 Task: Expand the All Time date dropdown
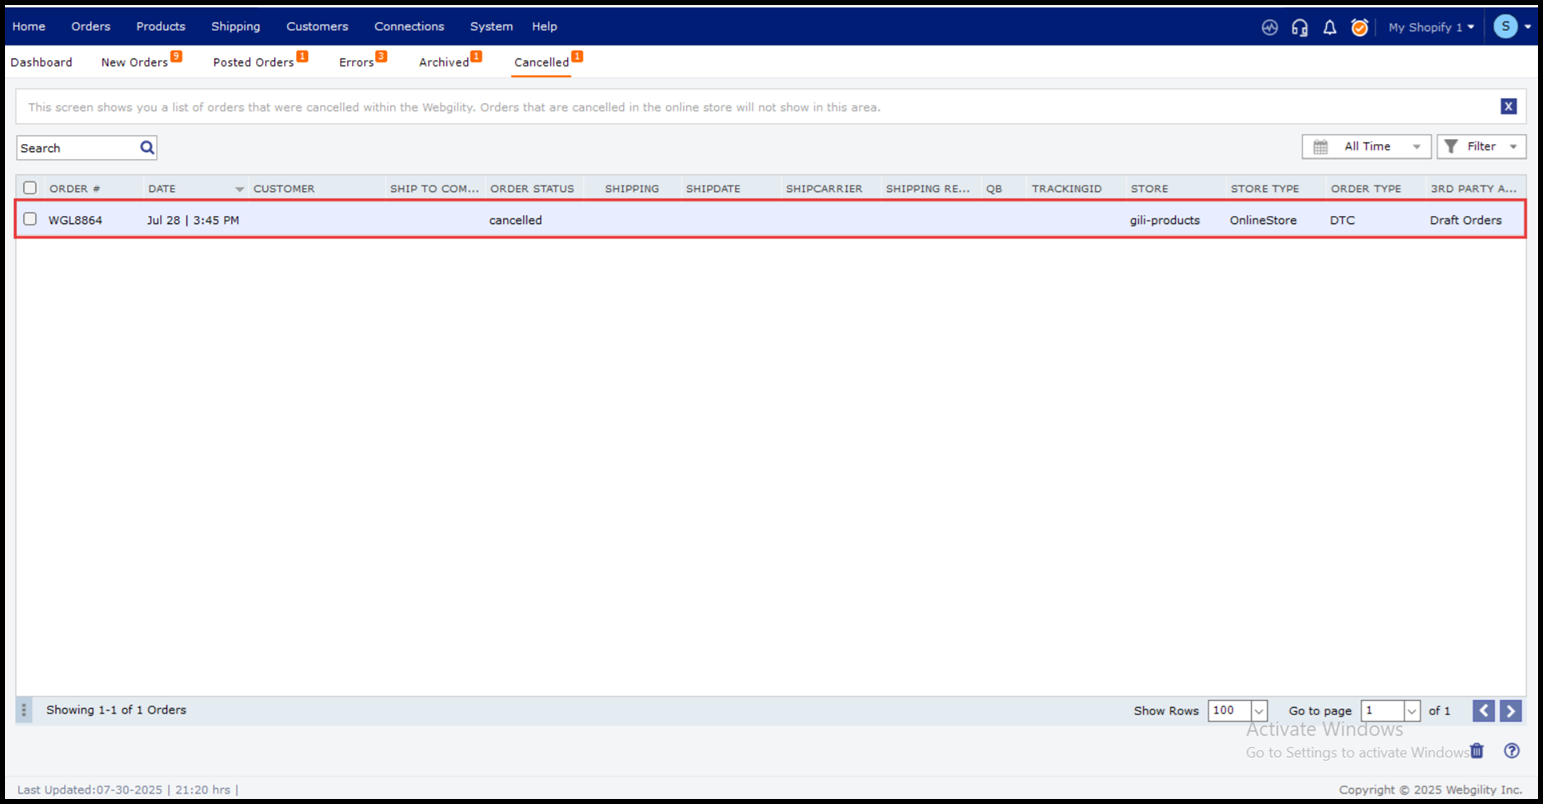[1366, 147]
